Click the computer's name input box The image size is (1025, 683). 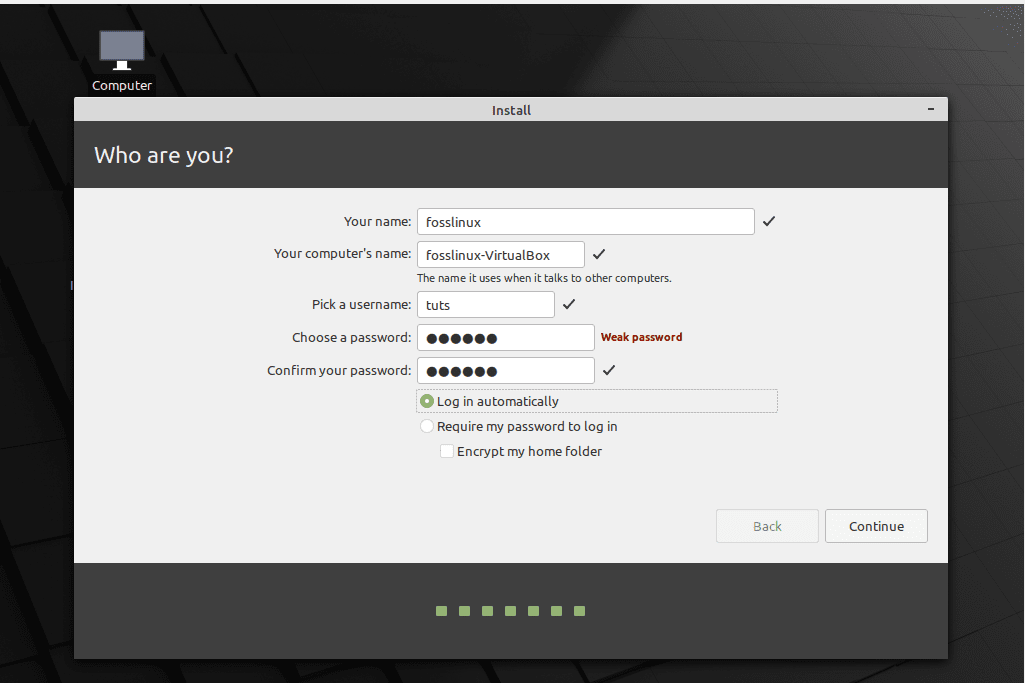point(500,254)
